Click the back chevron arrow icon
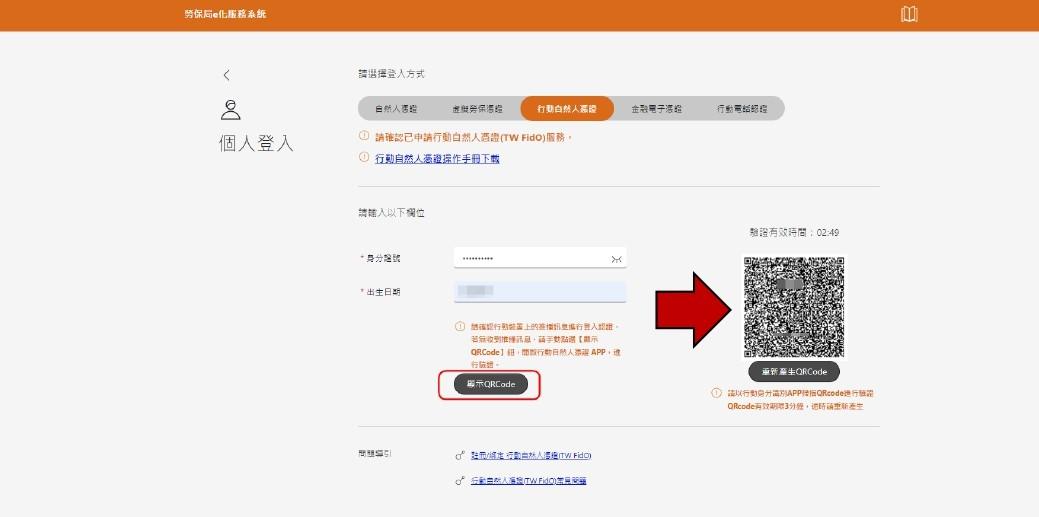This screenshot has width=1039, height=517. [x=227, y=75]
